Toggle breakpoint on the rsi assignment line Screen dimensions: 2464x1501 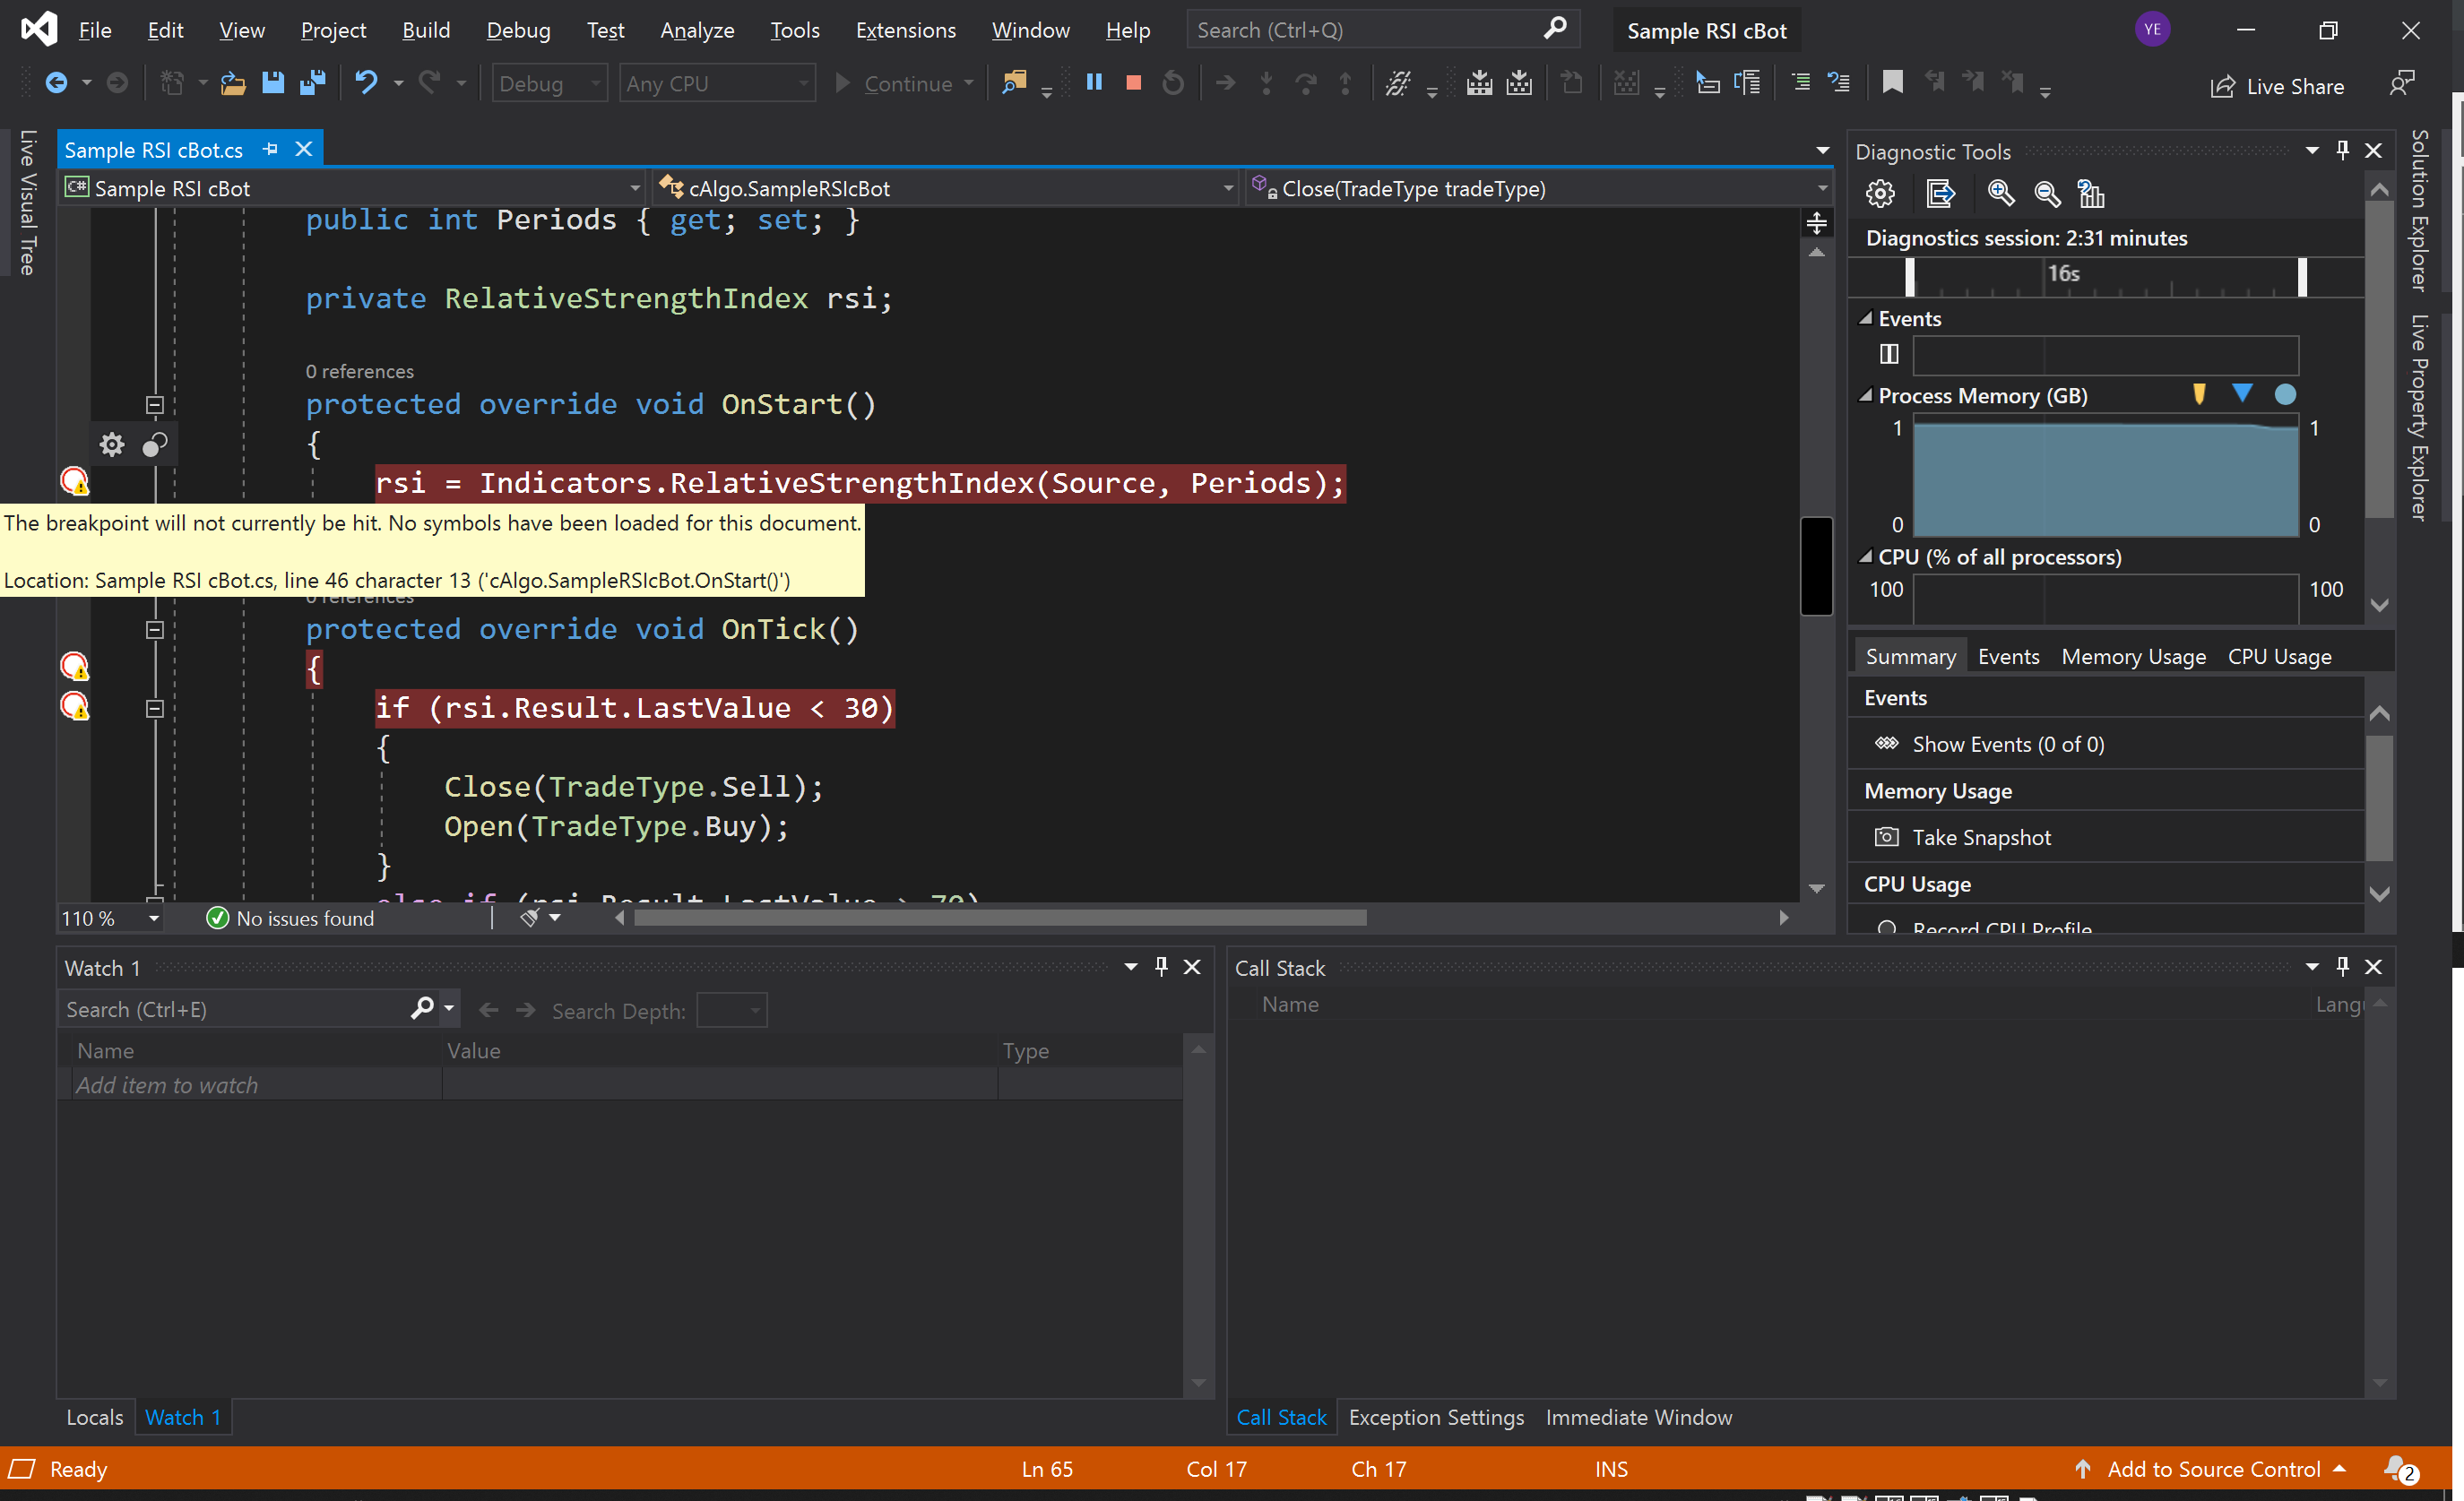pyautogui.click(x=75, y=483)
